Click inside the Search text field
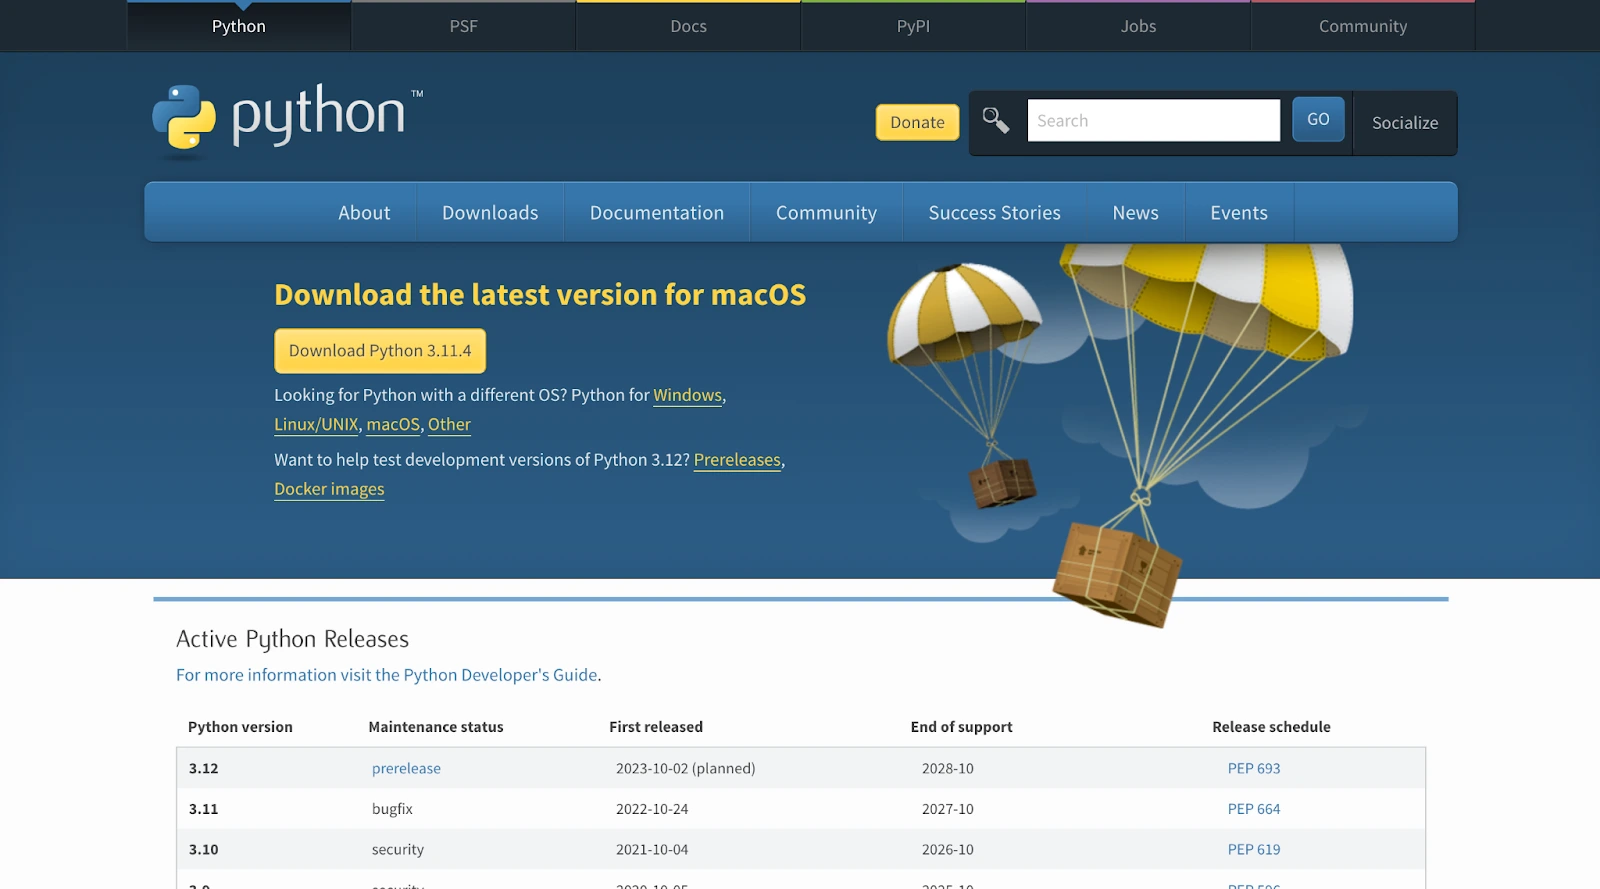Screen dimensions: 1600x889 pyautogui.click(x=1153, y=121)
